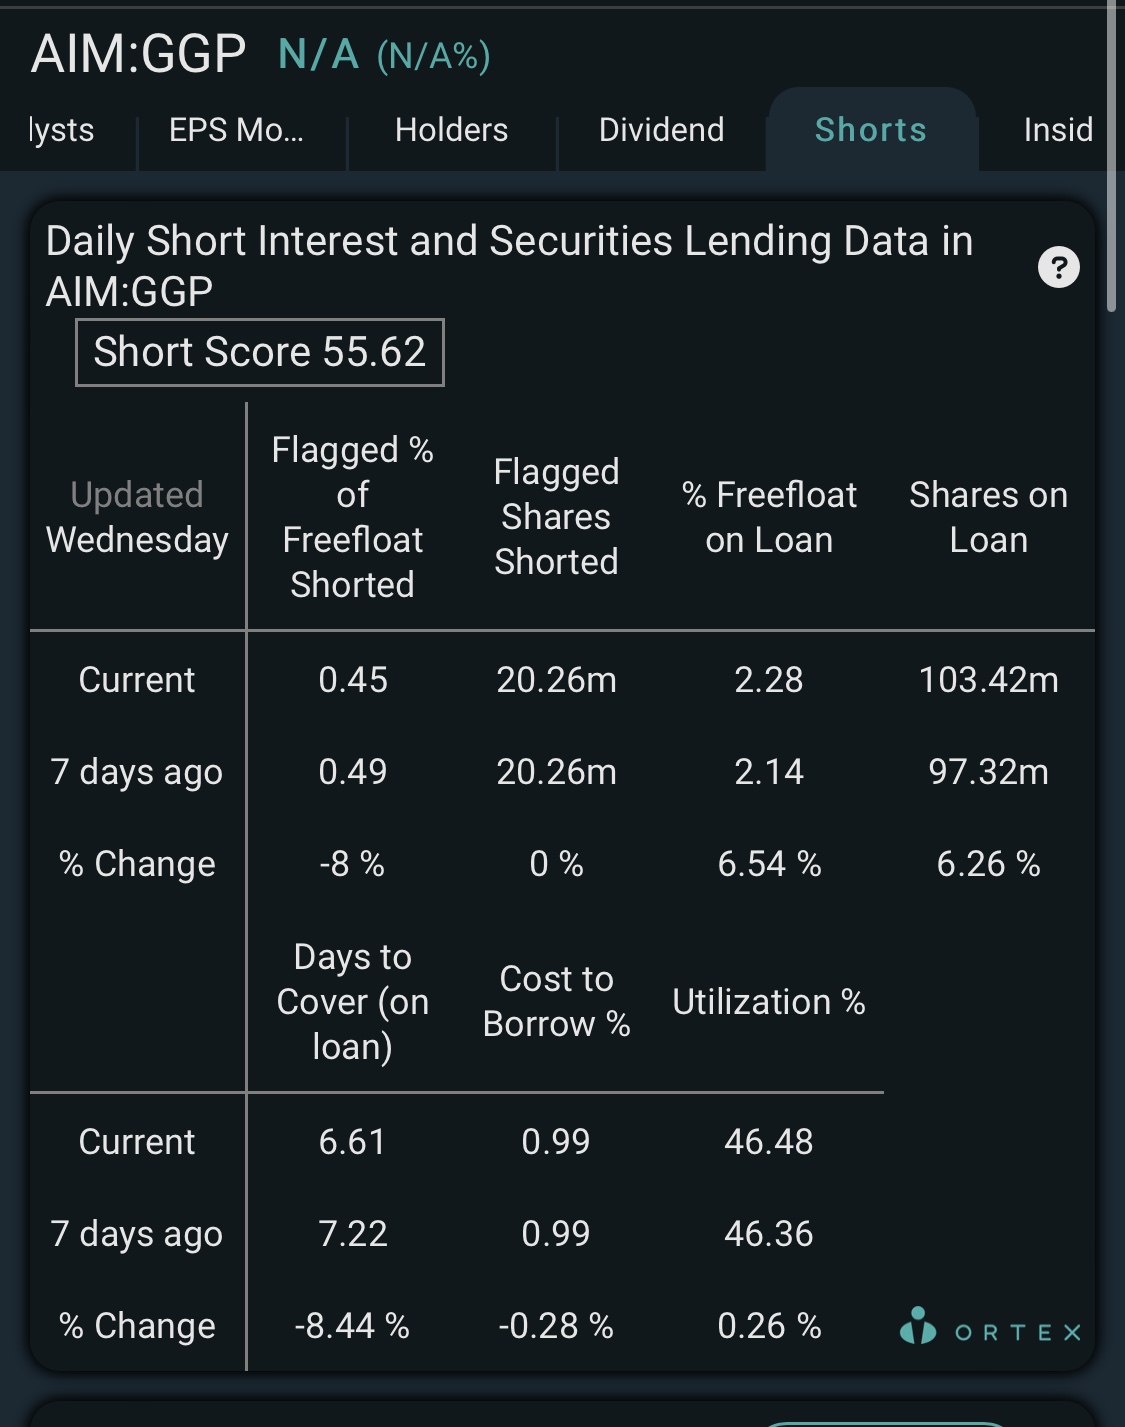
Task: Open the help question mark icon
Action: click(x=1059, y=267)
